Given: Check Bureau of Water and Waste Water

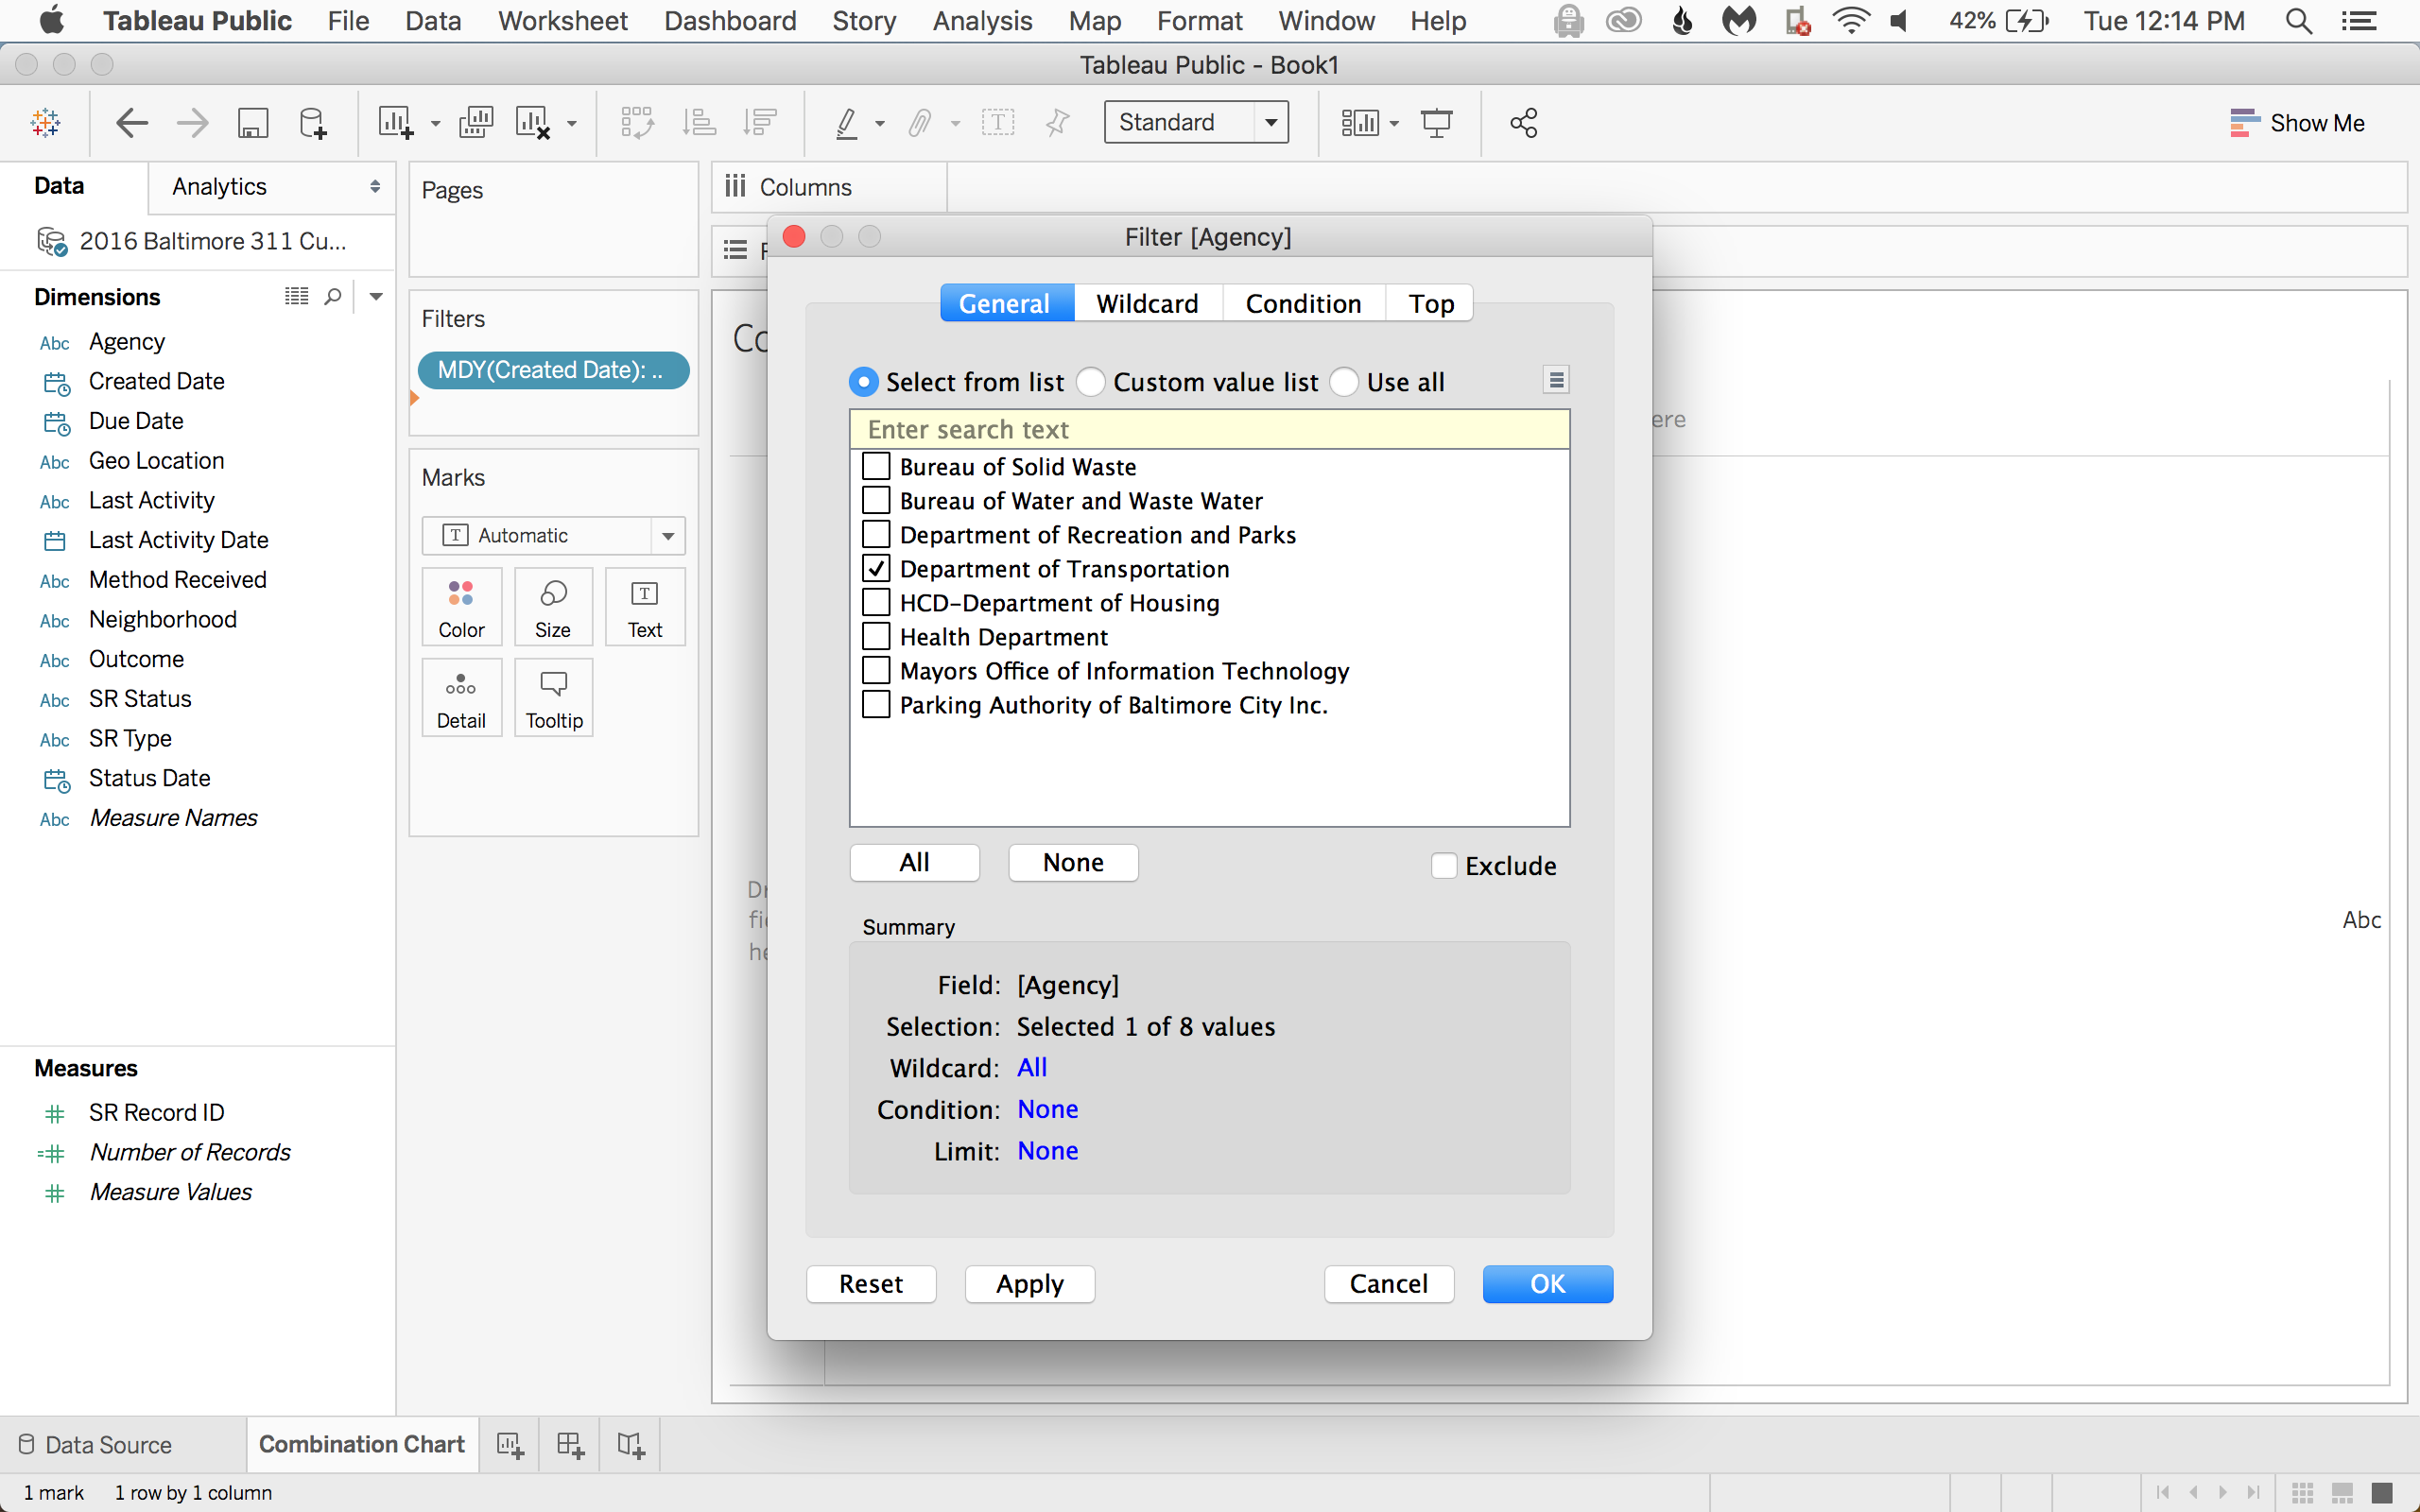Looking at the screenshot, I should coord(876,500).
